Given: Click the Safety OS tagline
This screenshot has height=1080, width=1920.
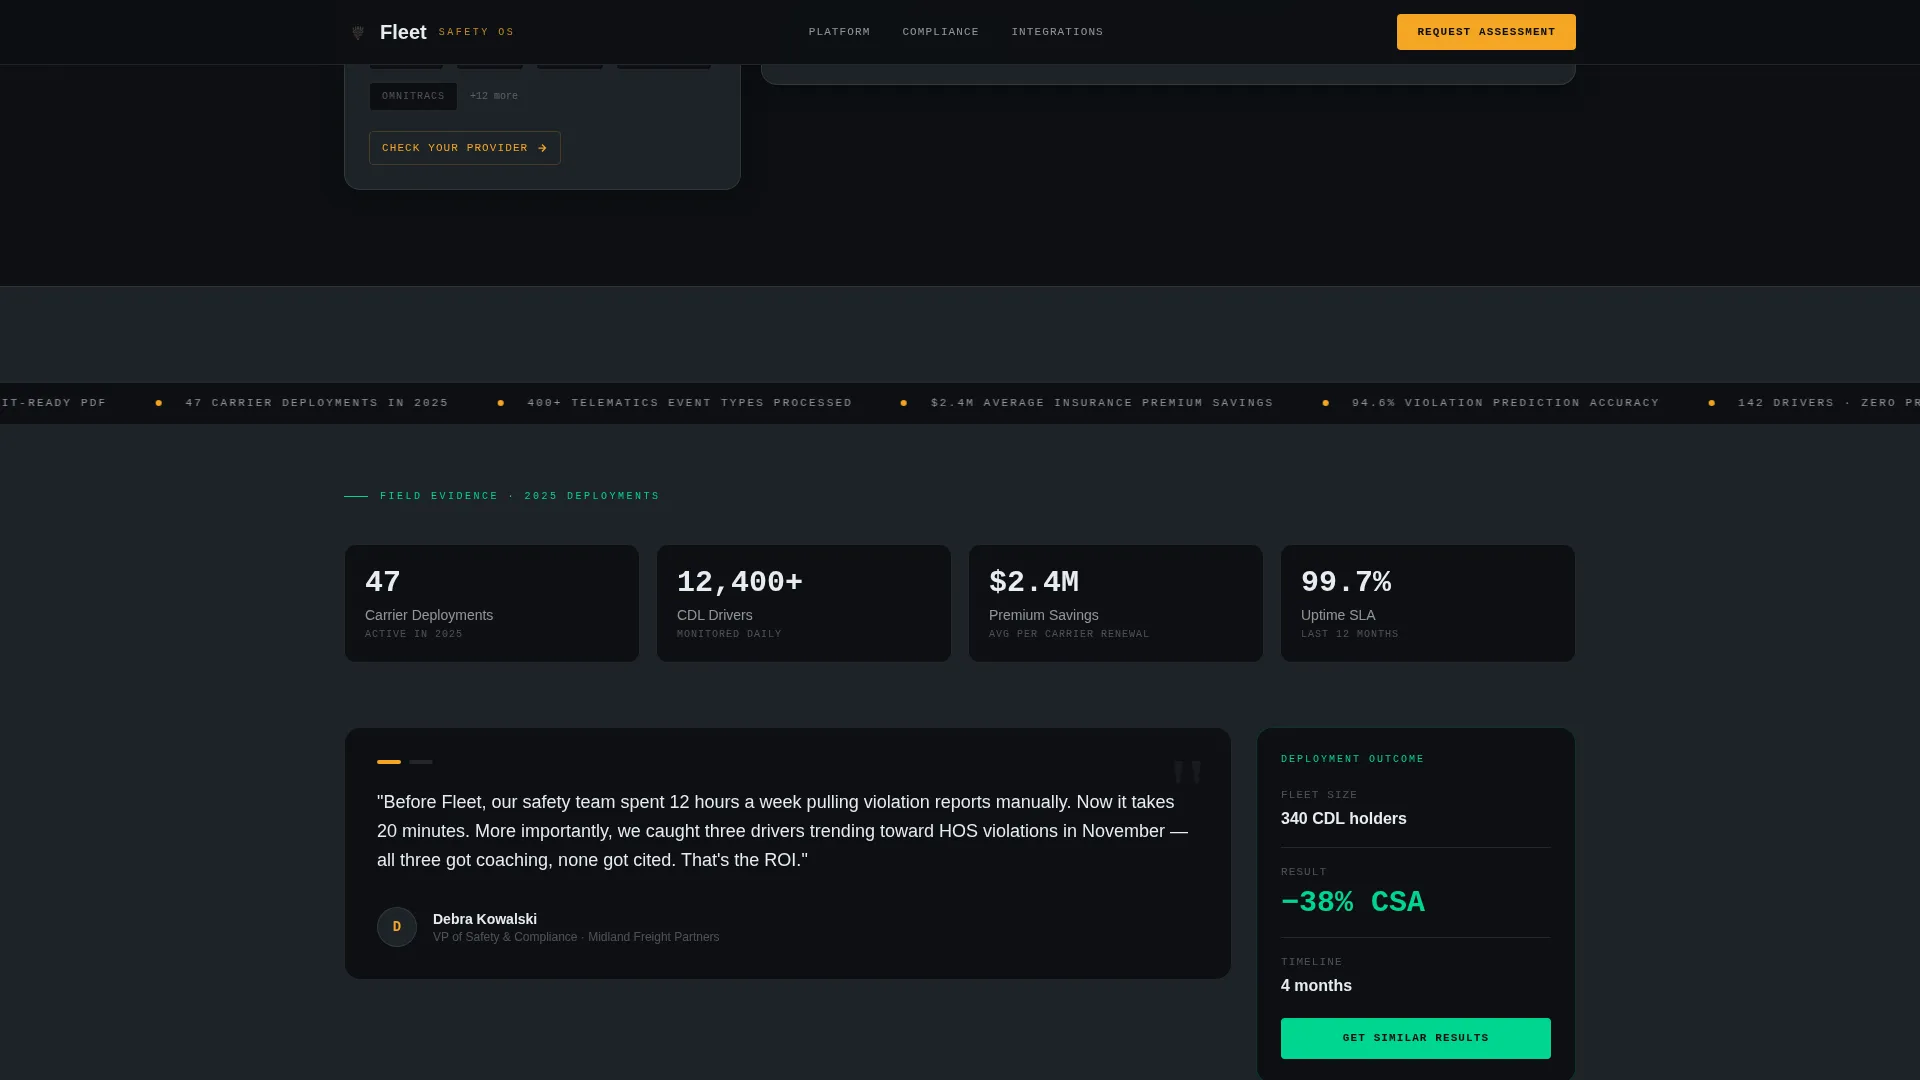Looking at the screenshot, I should click(x=476, y=32).
